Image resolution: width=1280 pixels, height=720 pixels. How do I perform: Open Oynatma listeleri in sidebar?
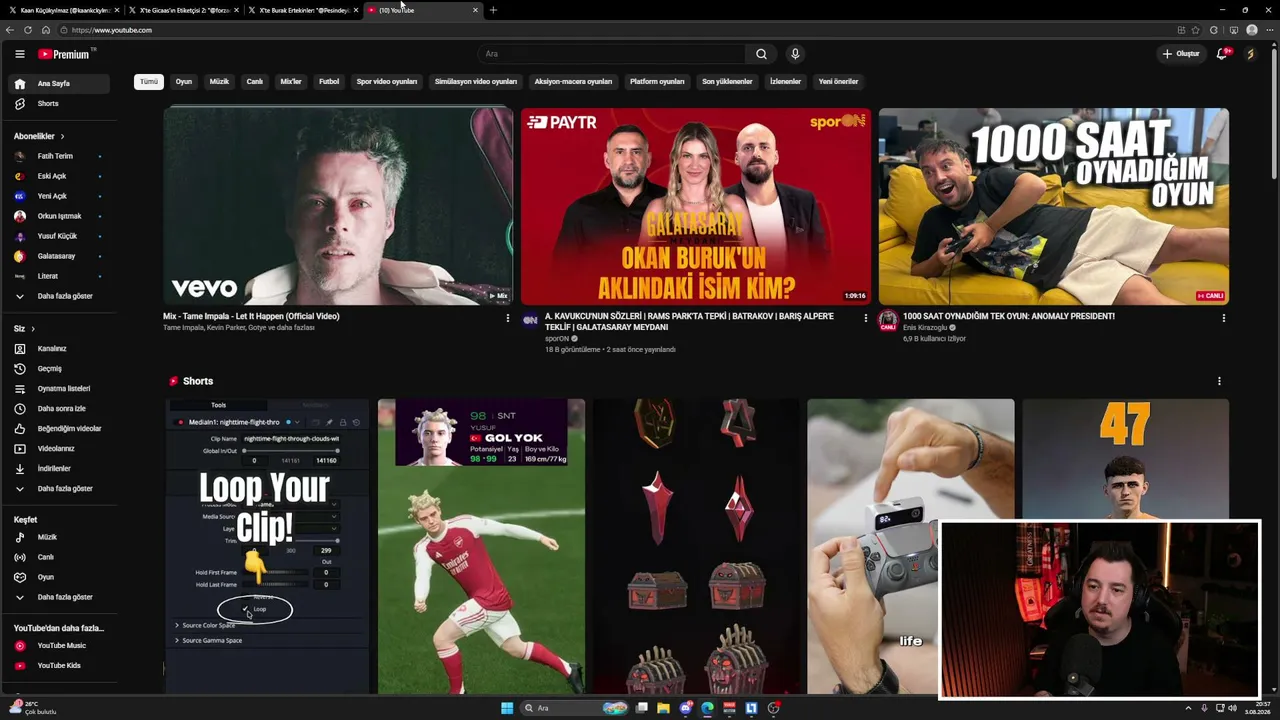point(62,388)
